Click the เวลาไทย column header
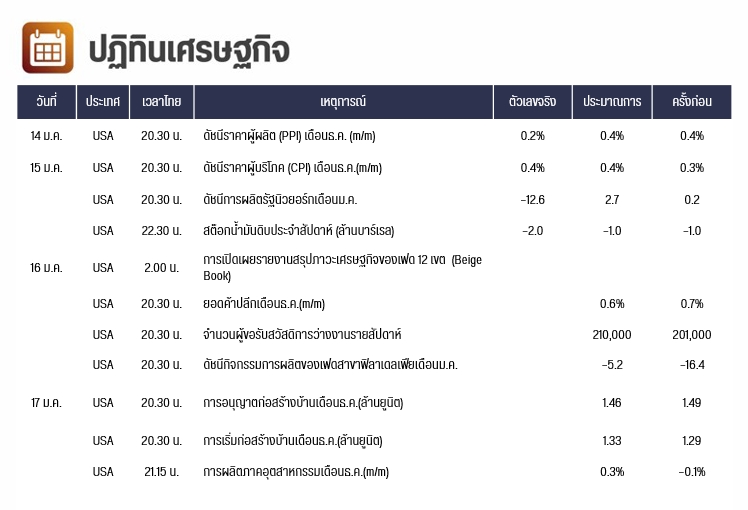This screenshot has width=748, height=510. click(x=162, y=102)
